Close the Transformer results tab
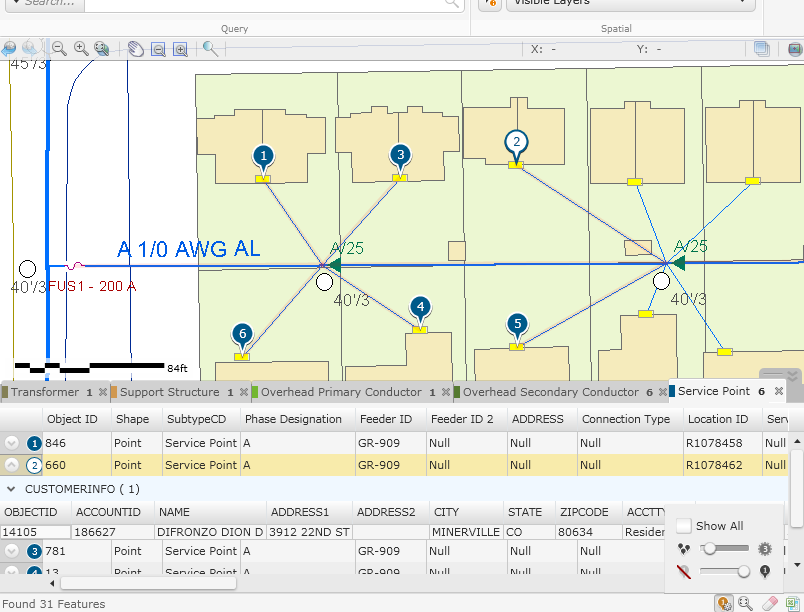This screenshot has width=804, height=612. (x=103, y=393)
